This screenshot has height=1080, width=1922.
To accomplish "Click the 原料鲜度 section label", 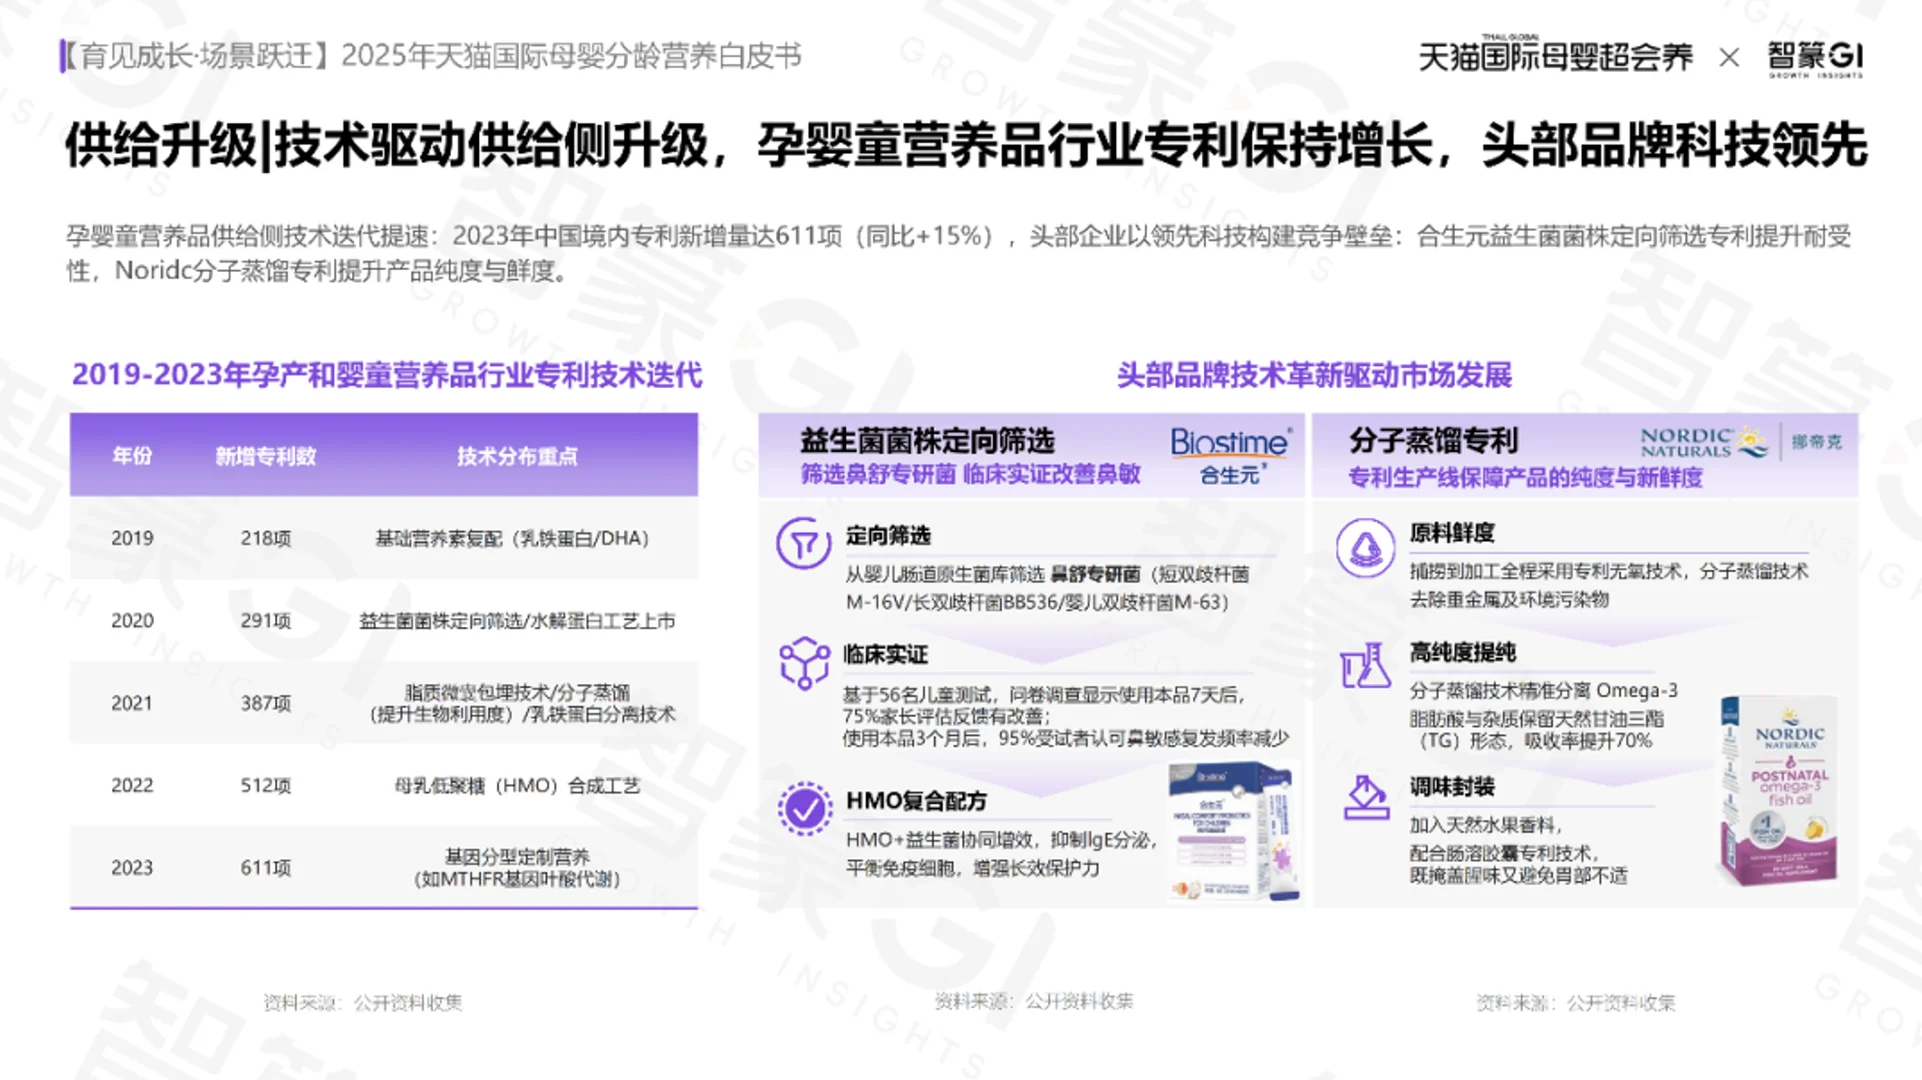I will 1452,532.
